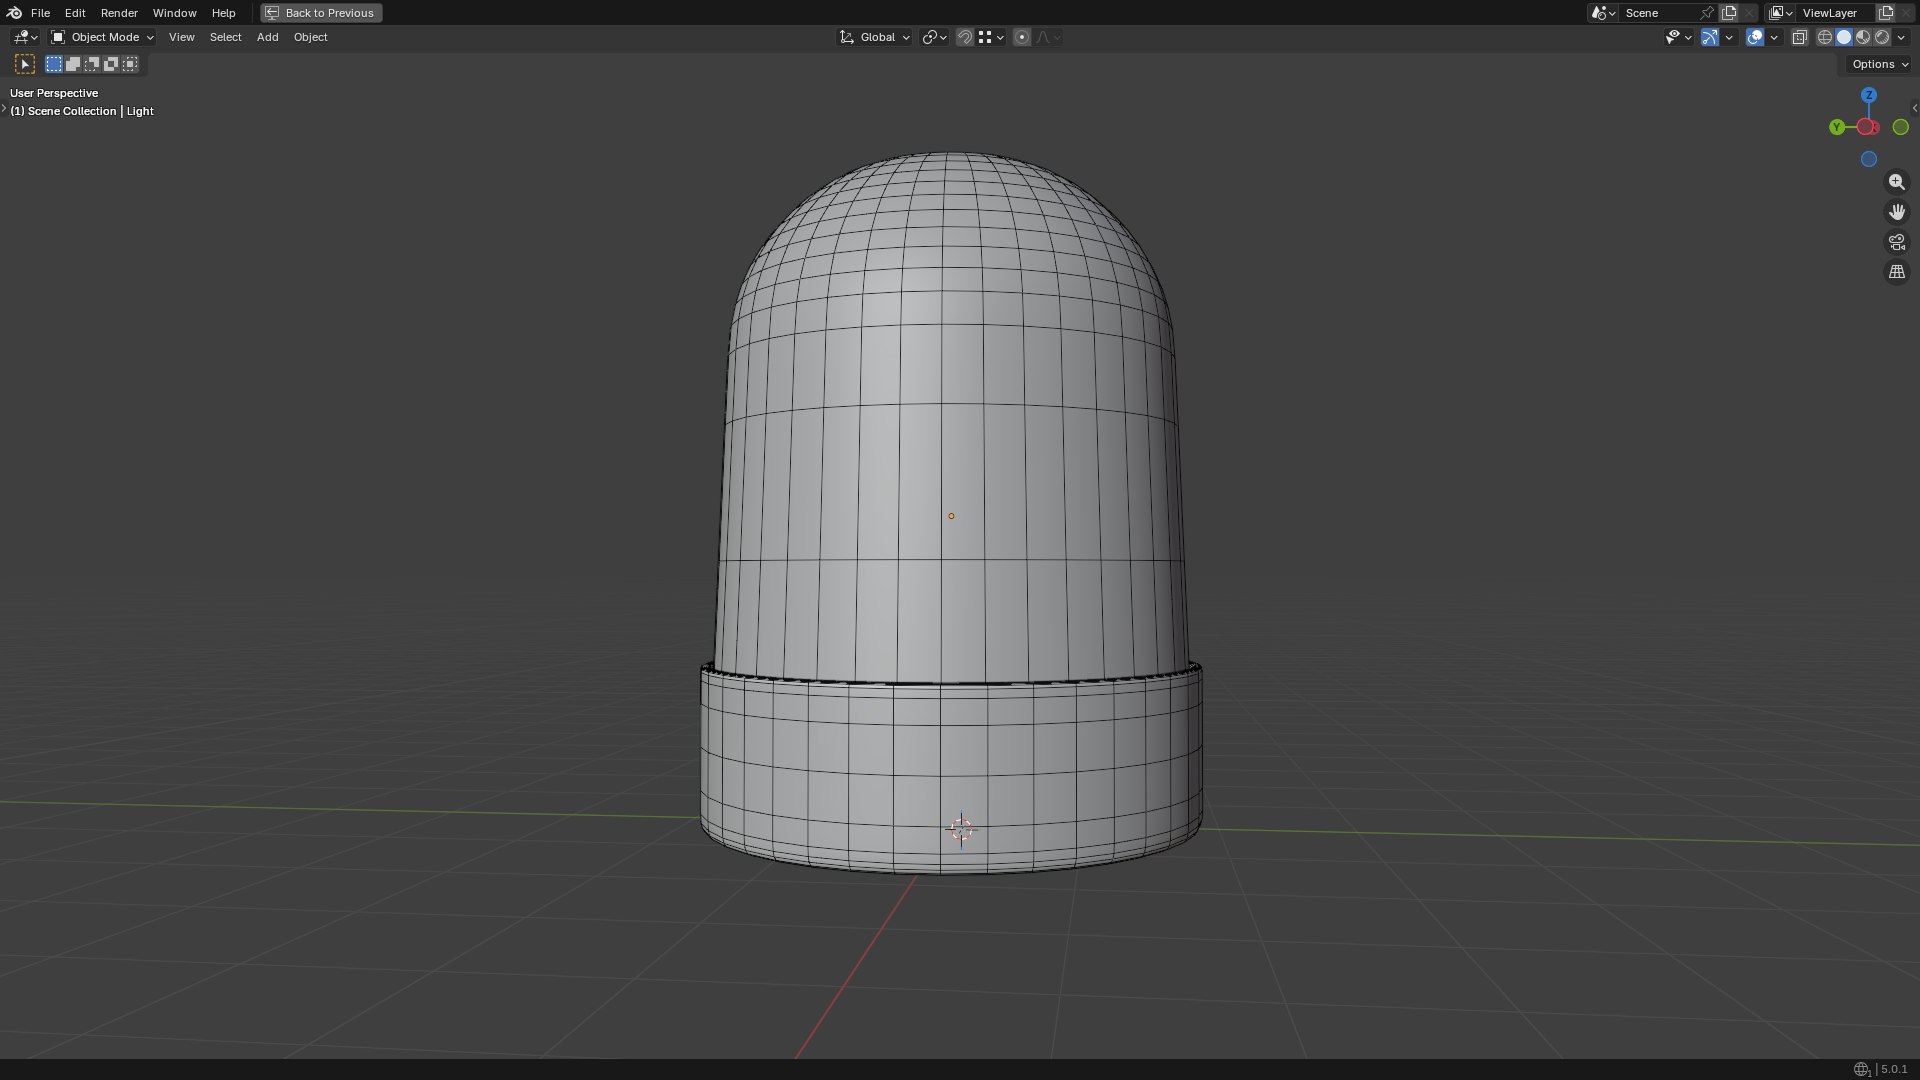1920x1080 pixels.
Task: Click the ViewLayer name field
Action: (x=1836, y=13)
